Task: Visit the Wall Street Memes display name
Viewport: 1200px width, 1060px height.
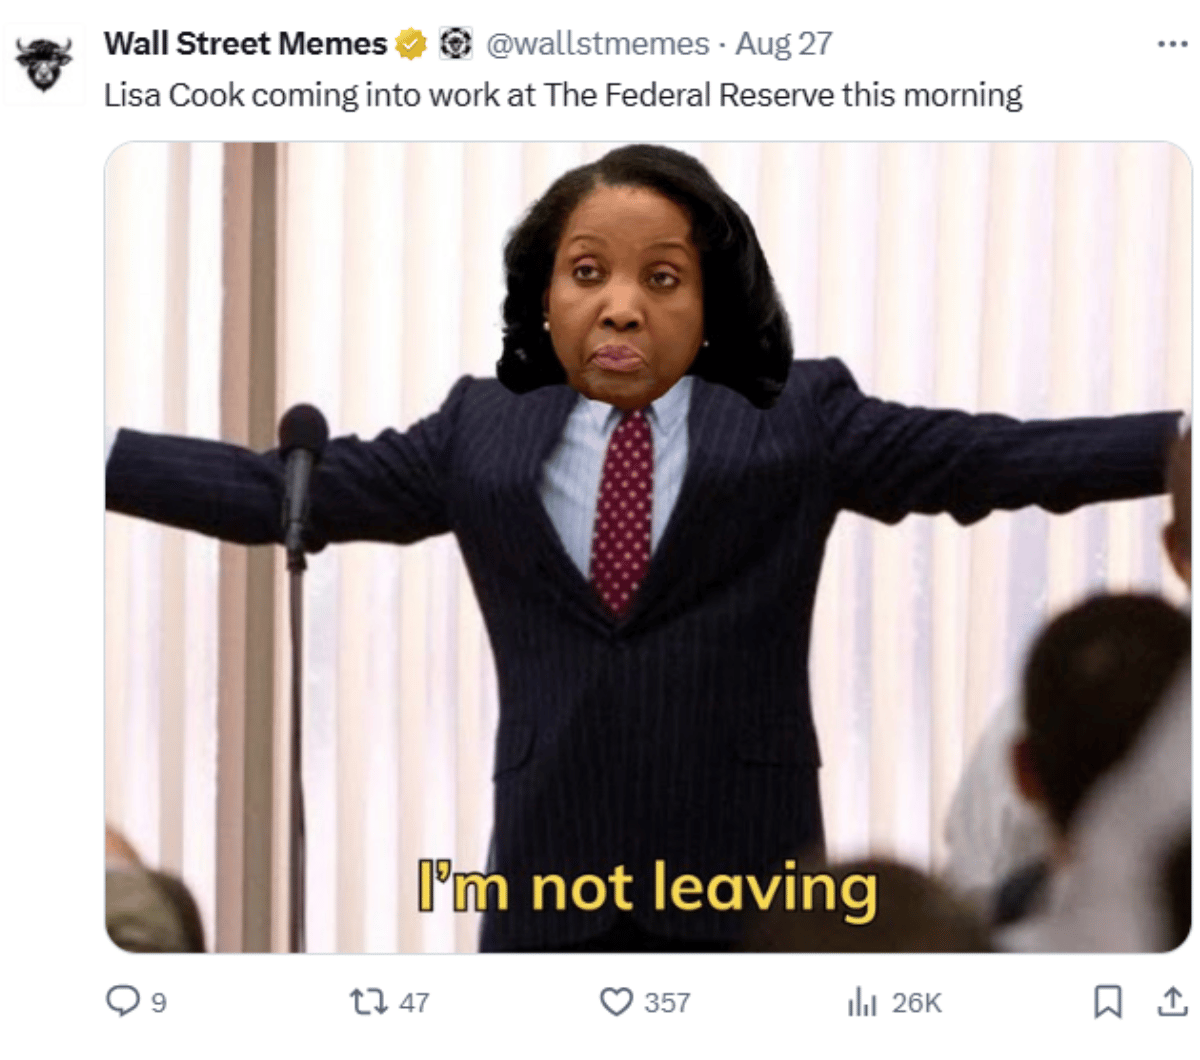Action: (x=245, y=44)
